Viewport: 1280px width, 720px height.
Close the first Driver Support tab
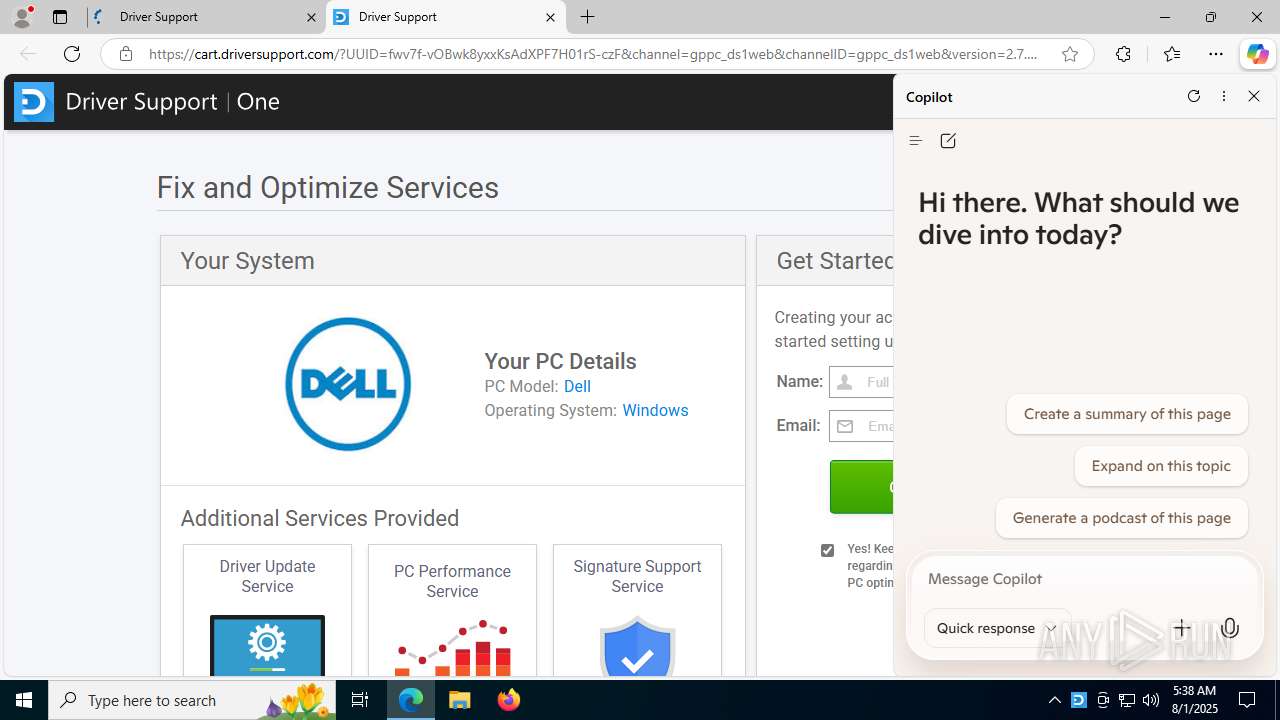[311, 17]
